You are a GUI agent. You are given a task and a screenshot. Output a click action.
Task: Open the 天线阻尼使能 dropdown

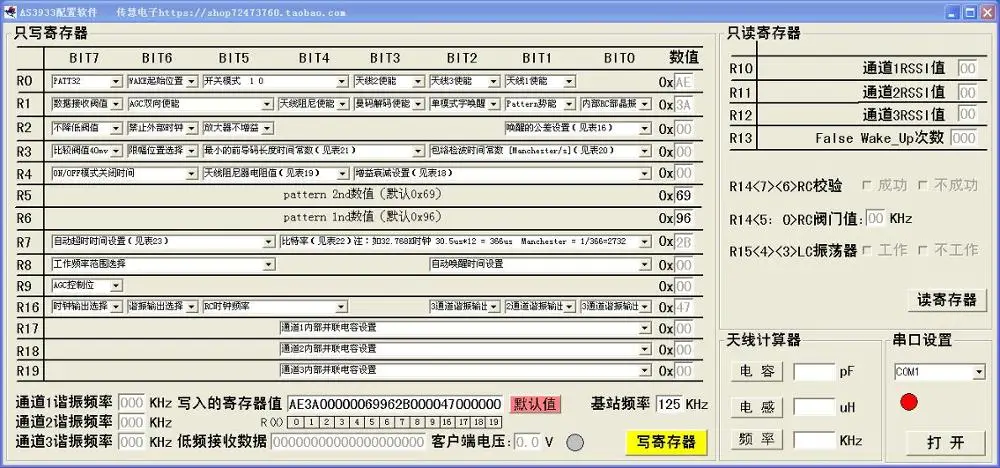314,104
